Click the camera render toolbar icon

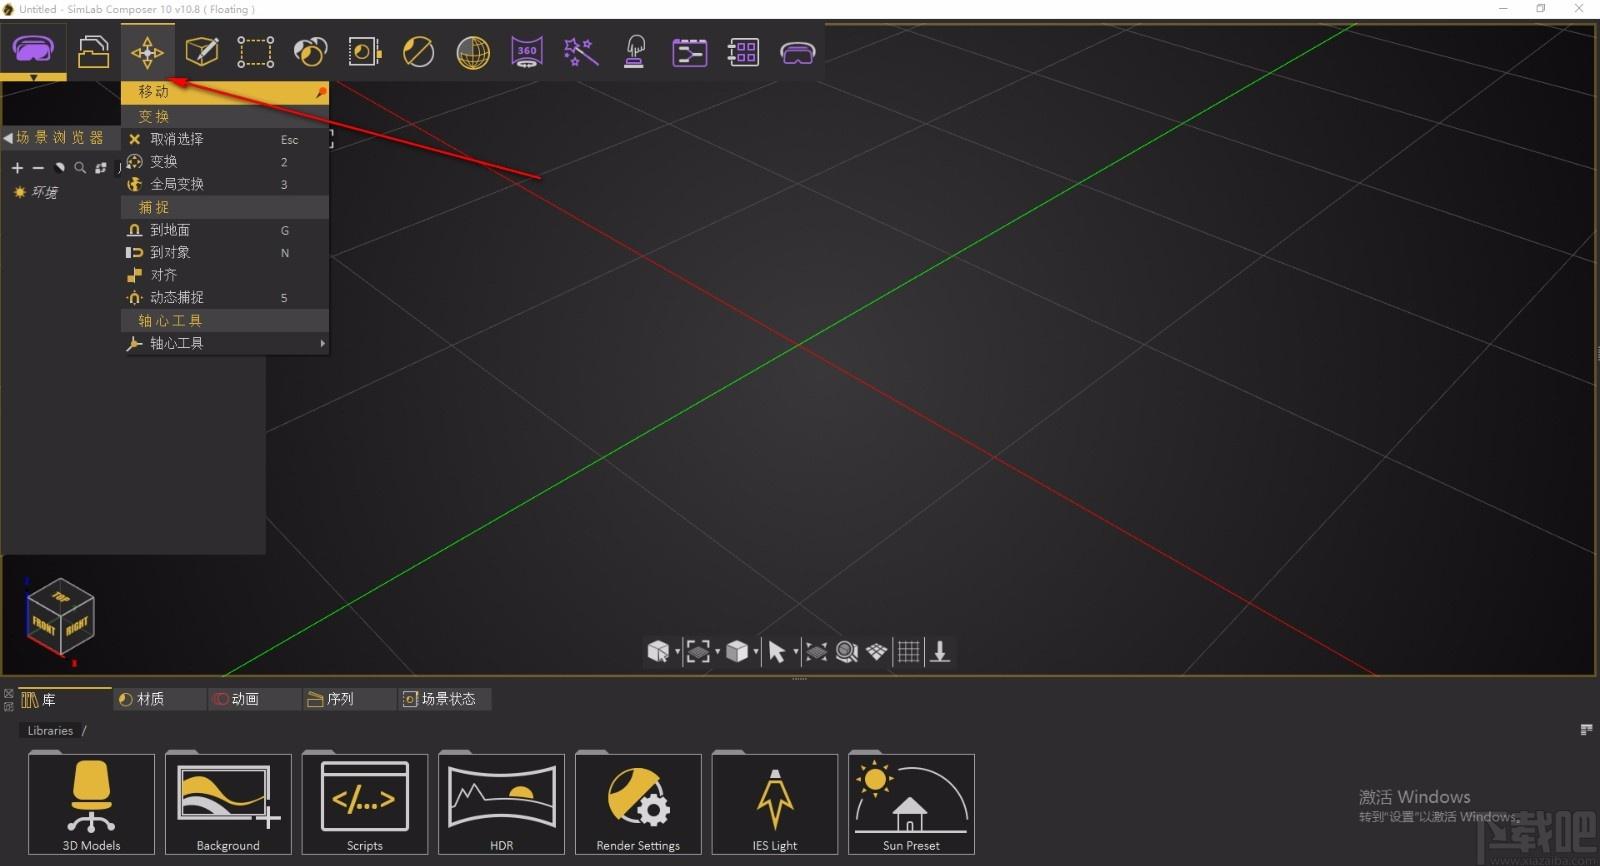(x=364, y=51)
